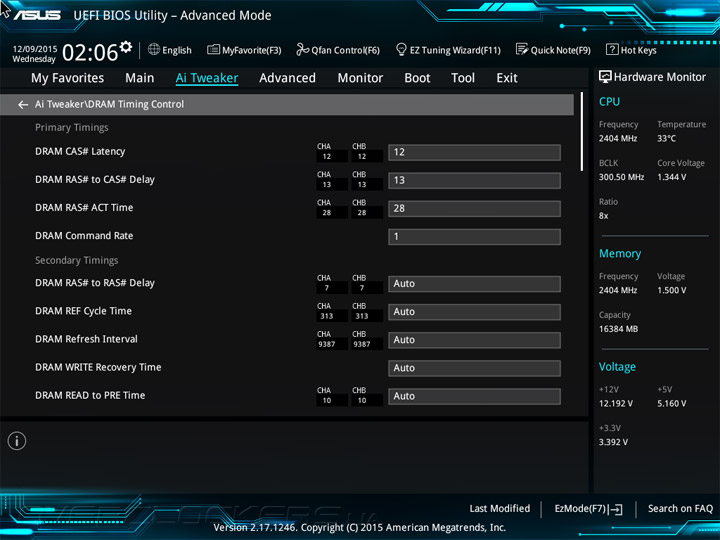The height and width of the screenshot is (540, 720).
Task: Click DRAM Command Rate label
Action: (x=84, y=236)
